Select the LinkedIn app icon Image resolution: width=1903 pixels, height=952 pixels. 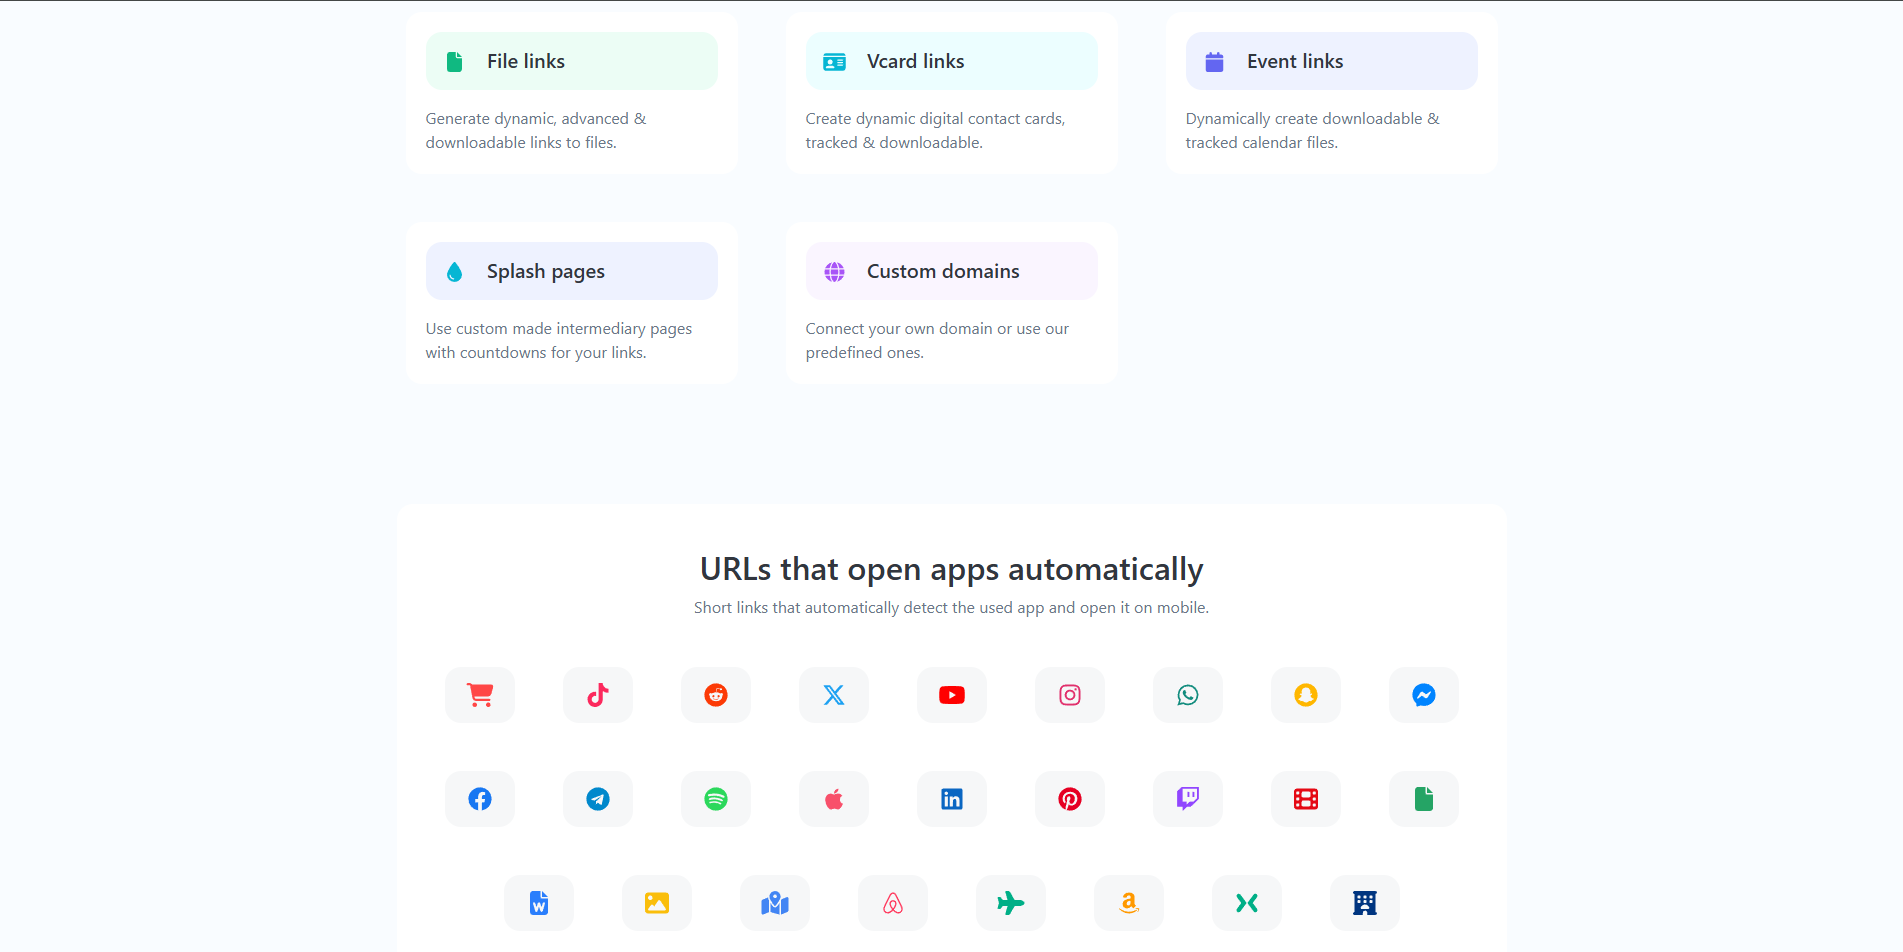point(952,799)
